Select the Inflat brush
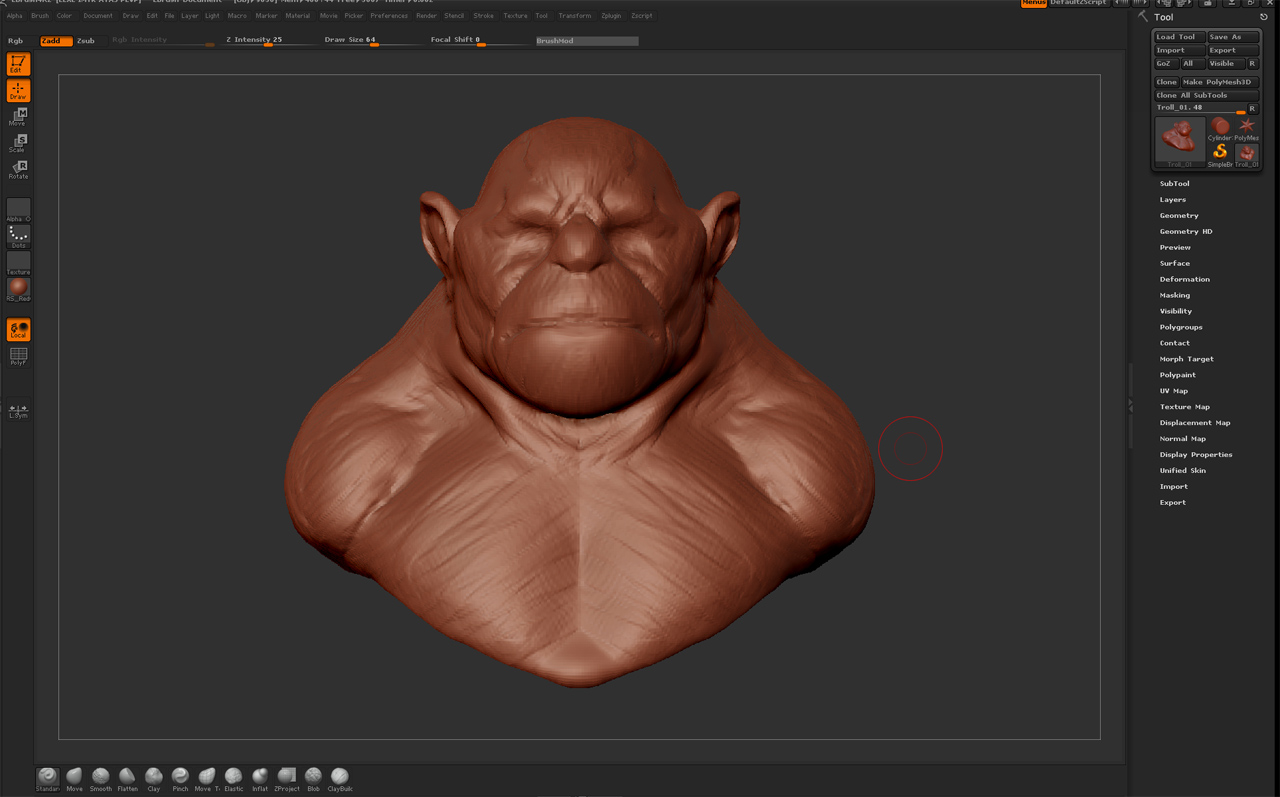Screen dimensions: 1280x797 [260, 779]
